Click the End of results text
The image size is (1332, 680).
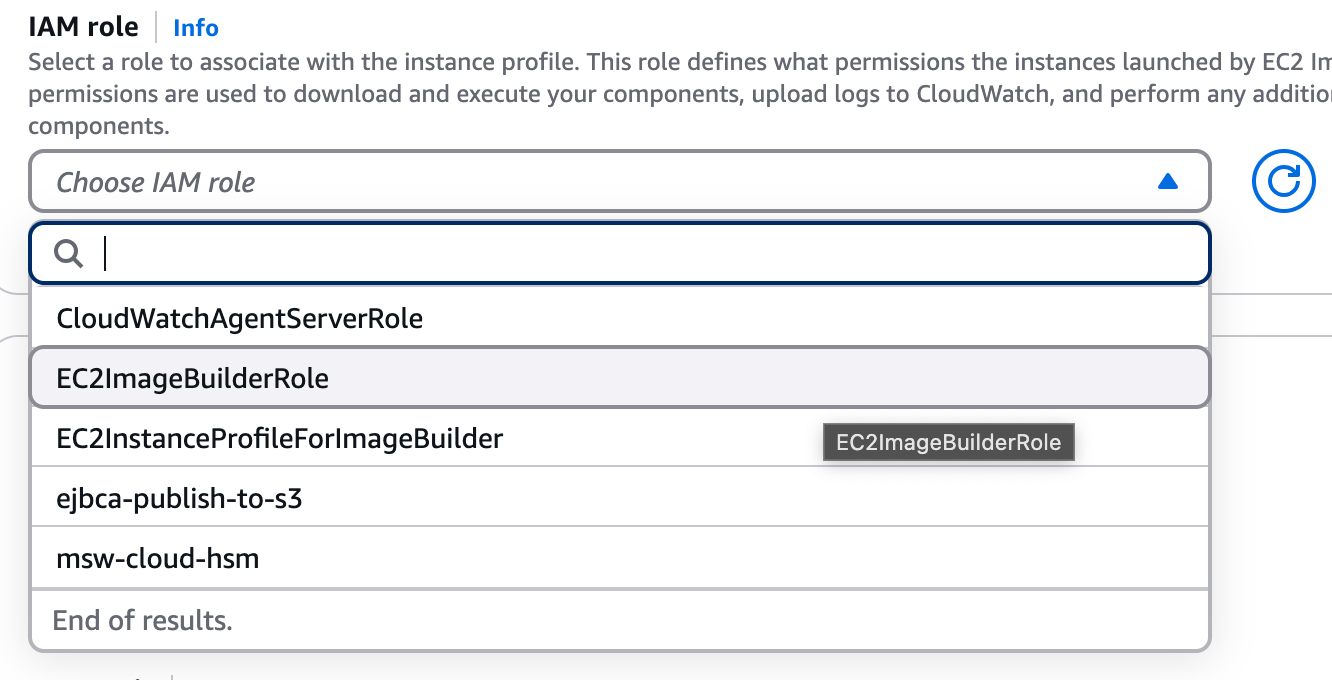[x=142, y=620]
